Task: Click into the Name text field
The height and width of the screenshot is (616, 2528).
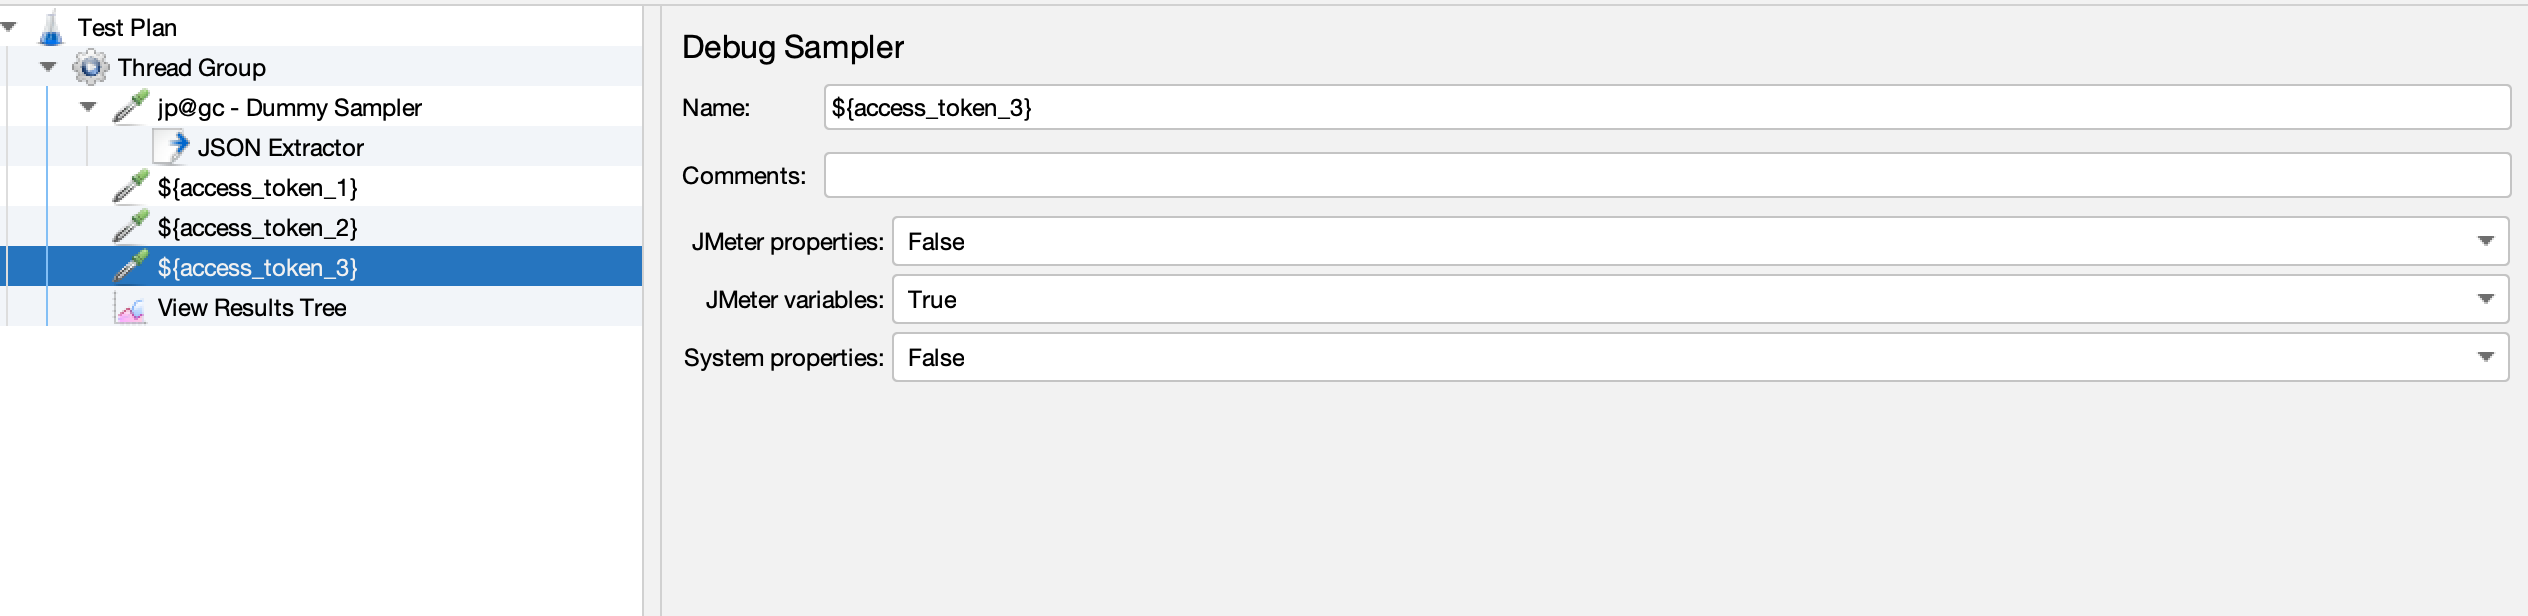Action: click(x=1666, y=107)
